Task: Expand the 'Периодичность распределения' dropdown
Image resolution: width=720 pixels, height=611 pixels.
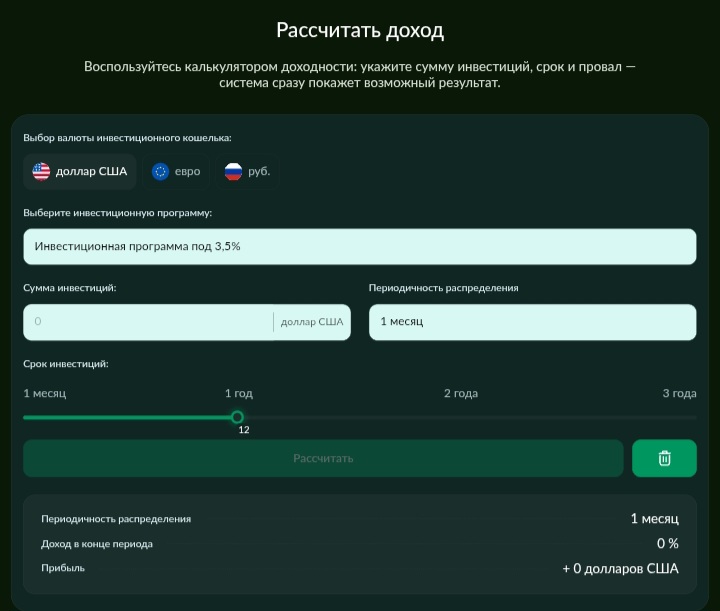Action: pyautogui.click(x=532, y=322)
